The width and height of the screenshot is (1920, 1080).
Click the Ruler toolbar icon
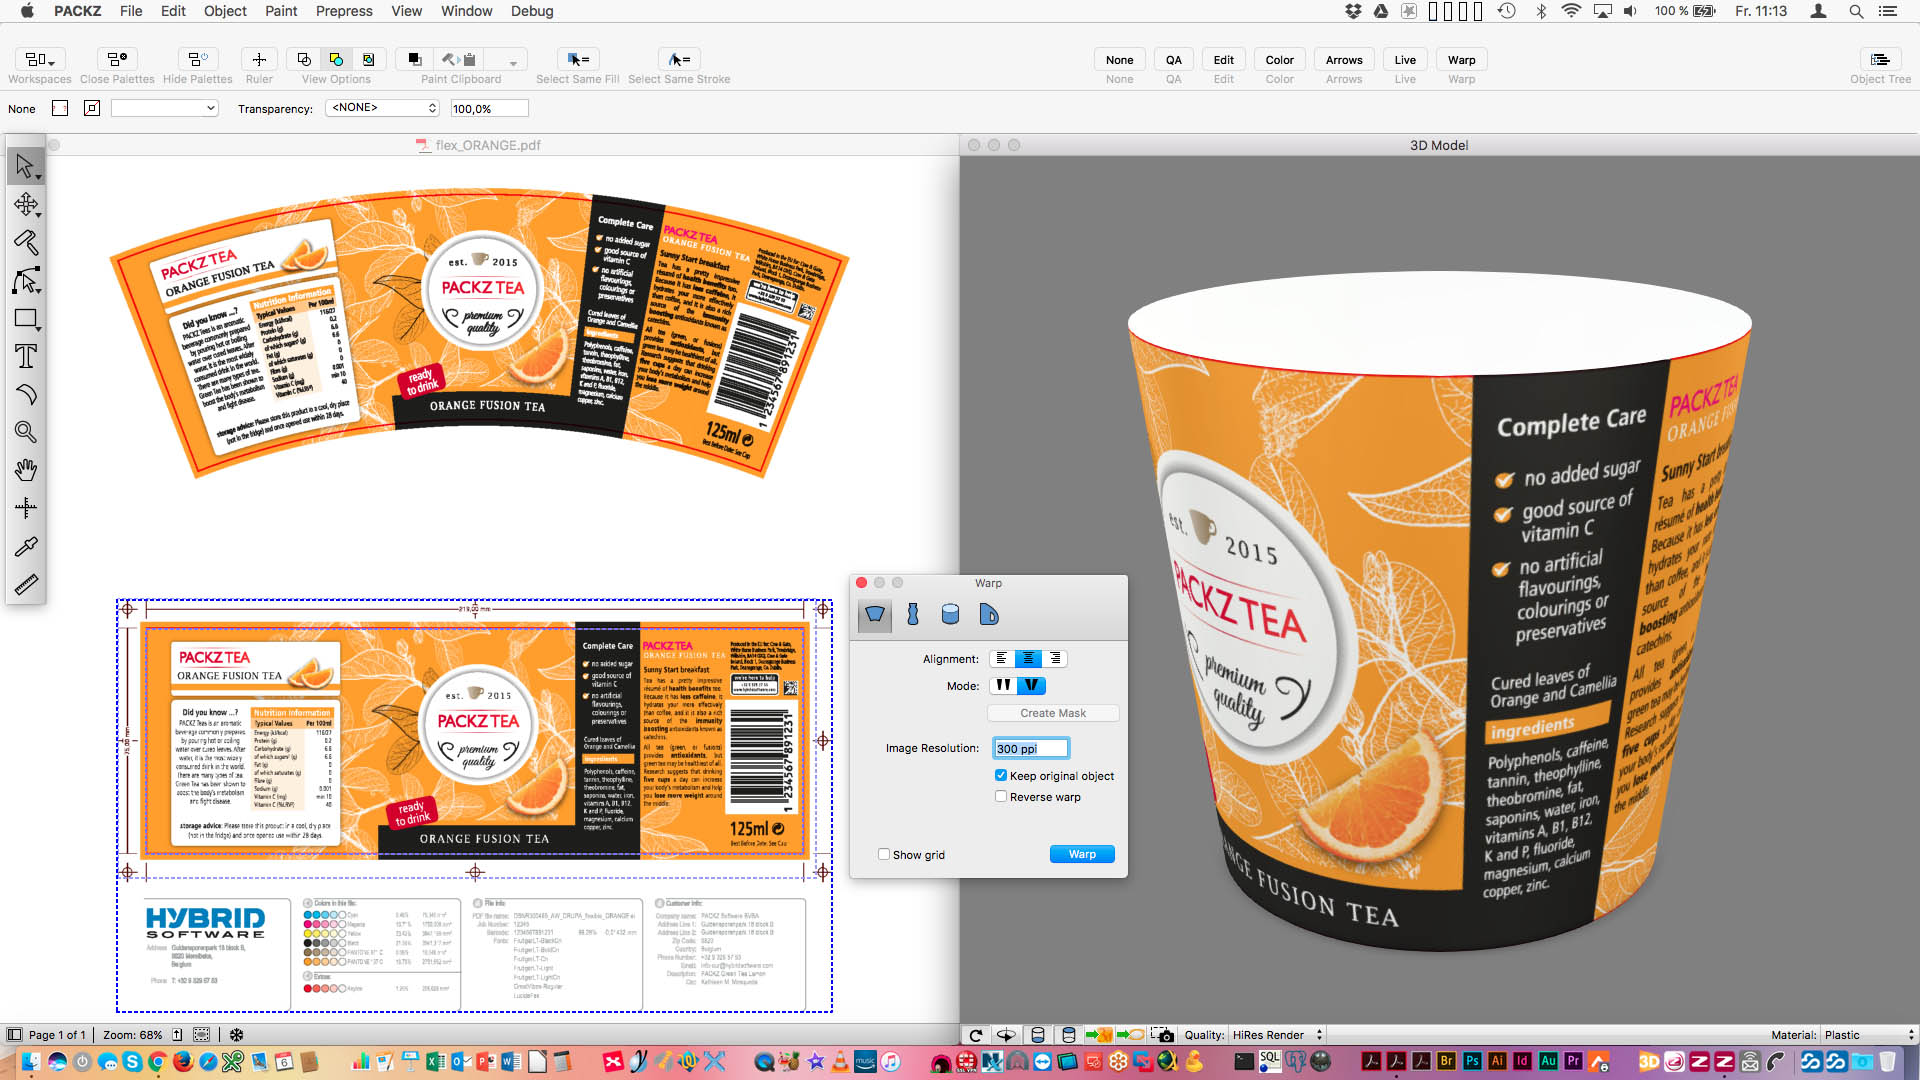[x=259, y=59]
